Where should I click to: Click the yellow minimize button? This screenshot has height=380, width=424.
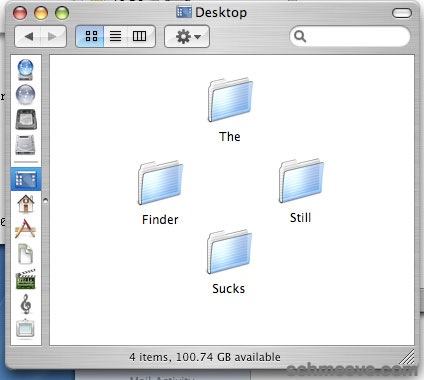41,13
